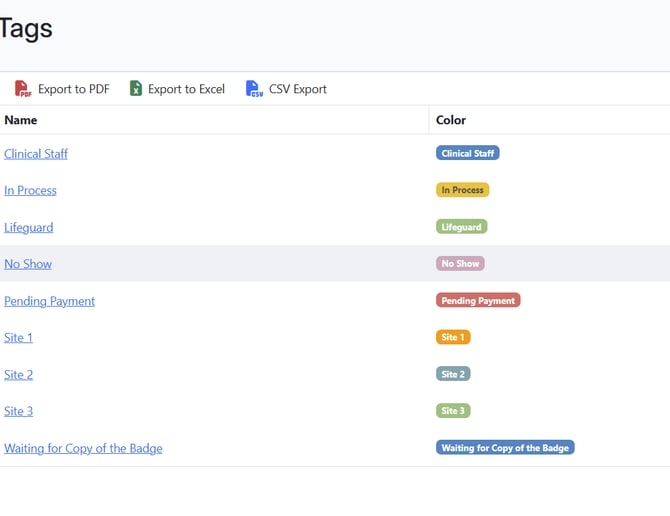
Task: Open the Pending Payment tag link
Action: pyautogui.click(x=50, y=301)
